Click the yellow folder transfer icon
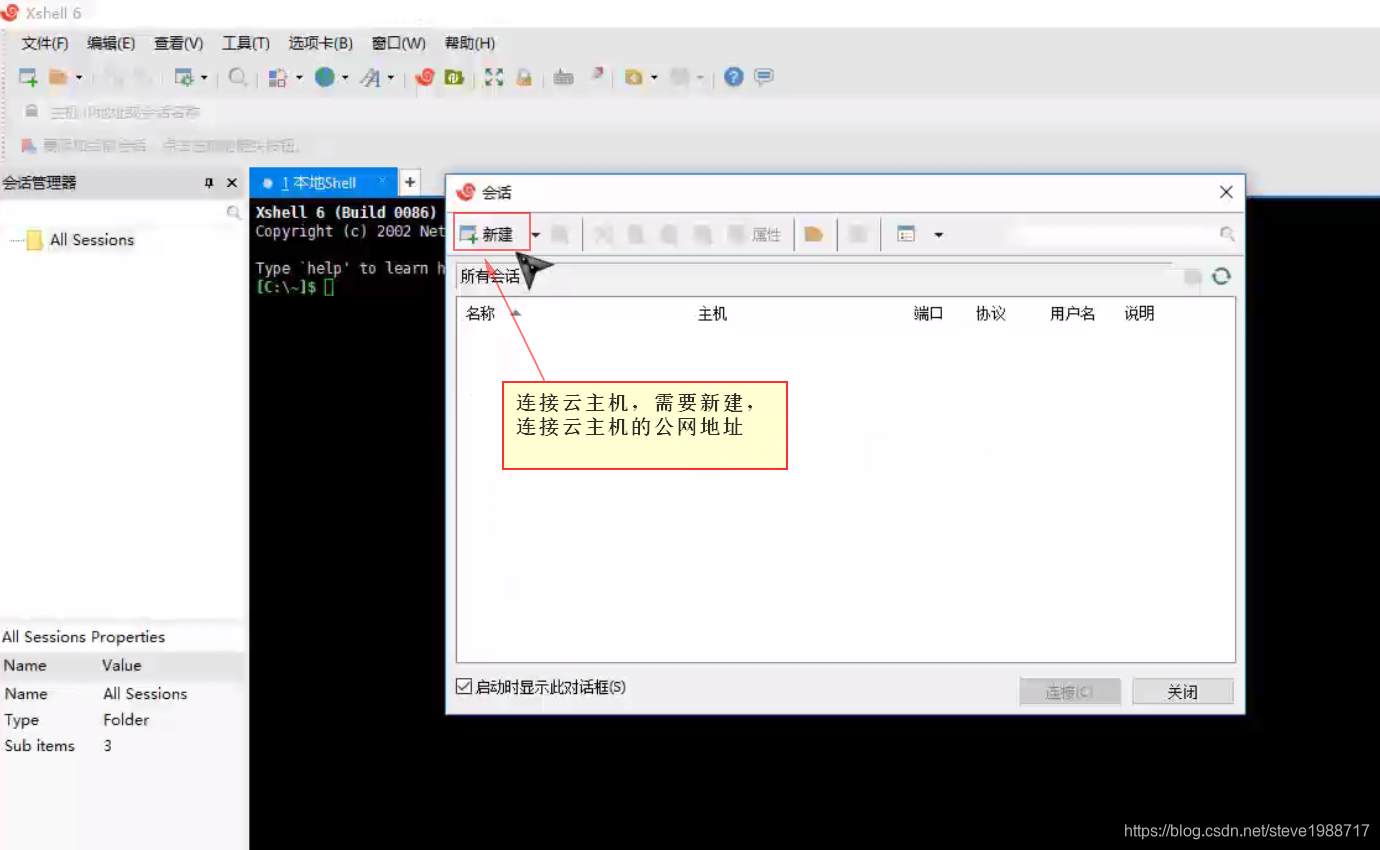1380x850 pixels. (x=634, y=77)
